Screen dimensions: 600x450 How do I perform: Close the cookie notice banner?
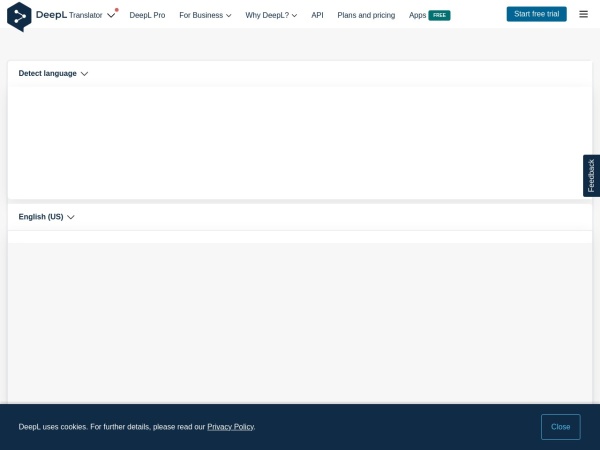pos(560,427)
